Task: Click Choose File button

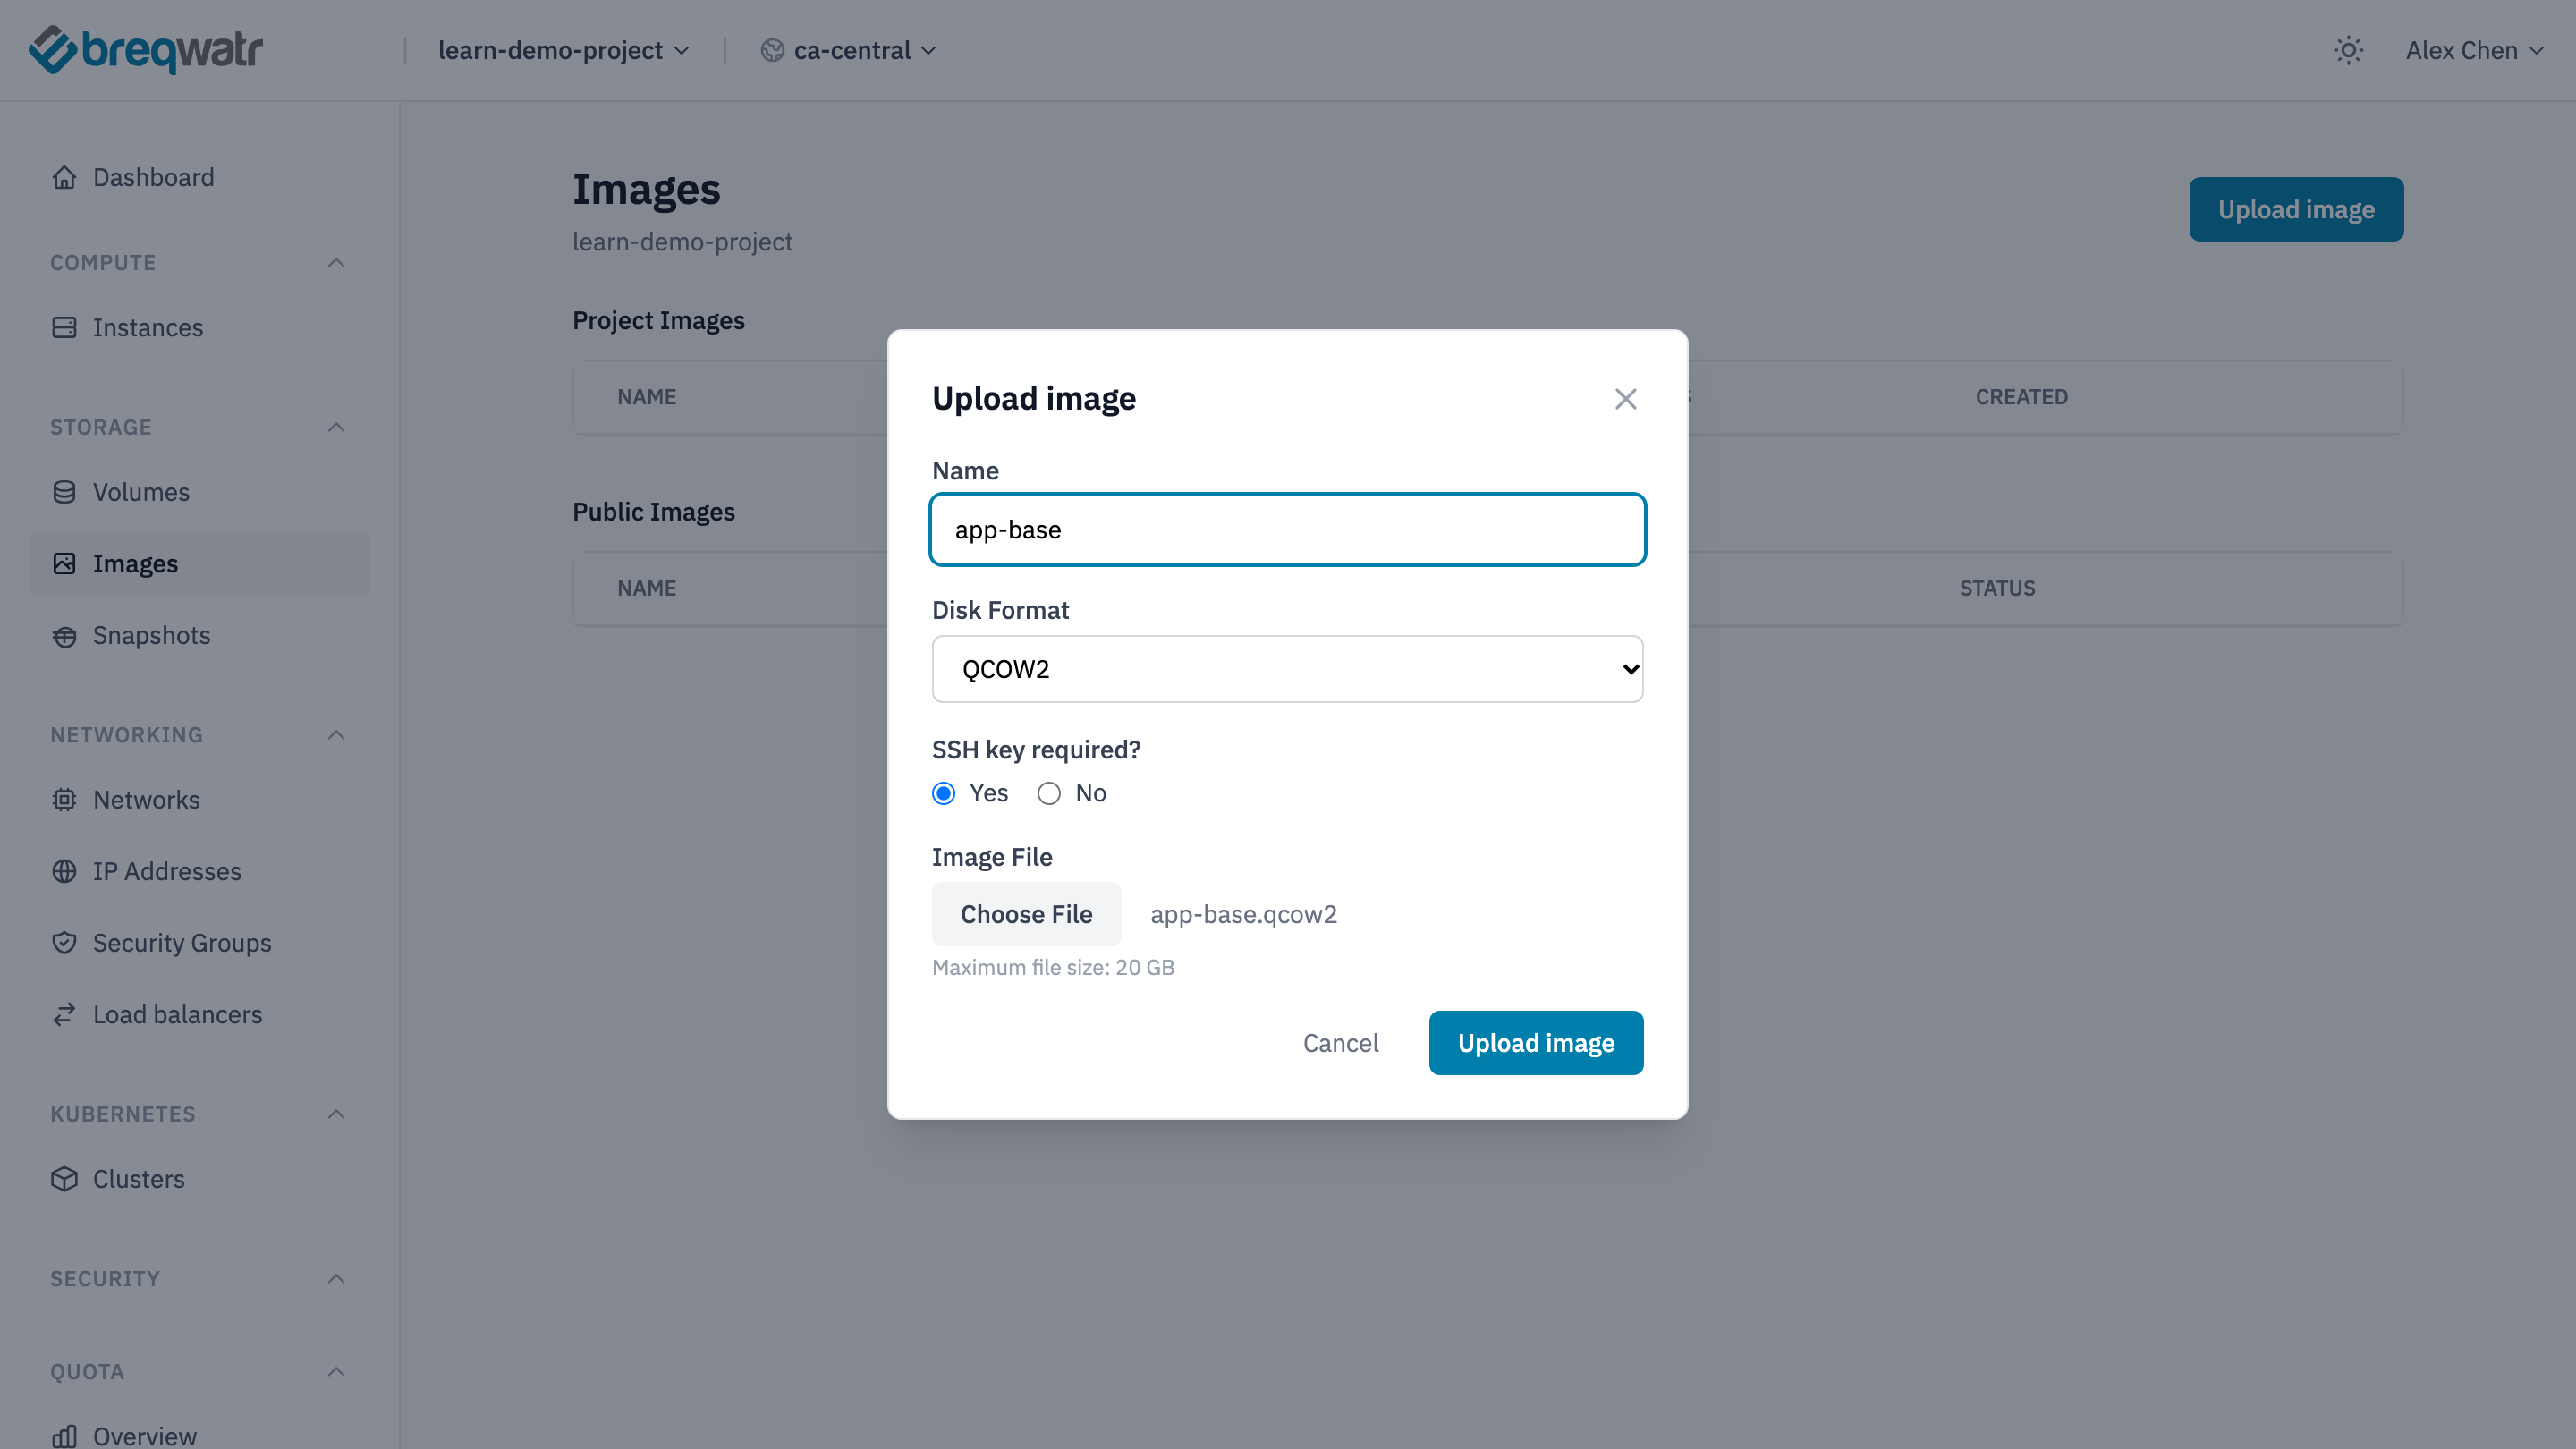Action: (1026, 914)
